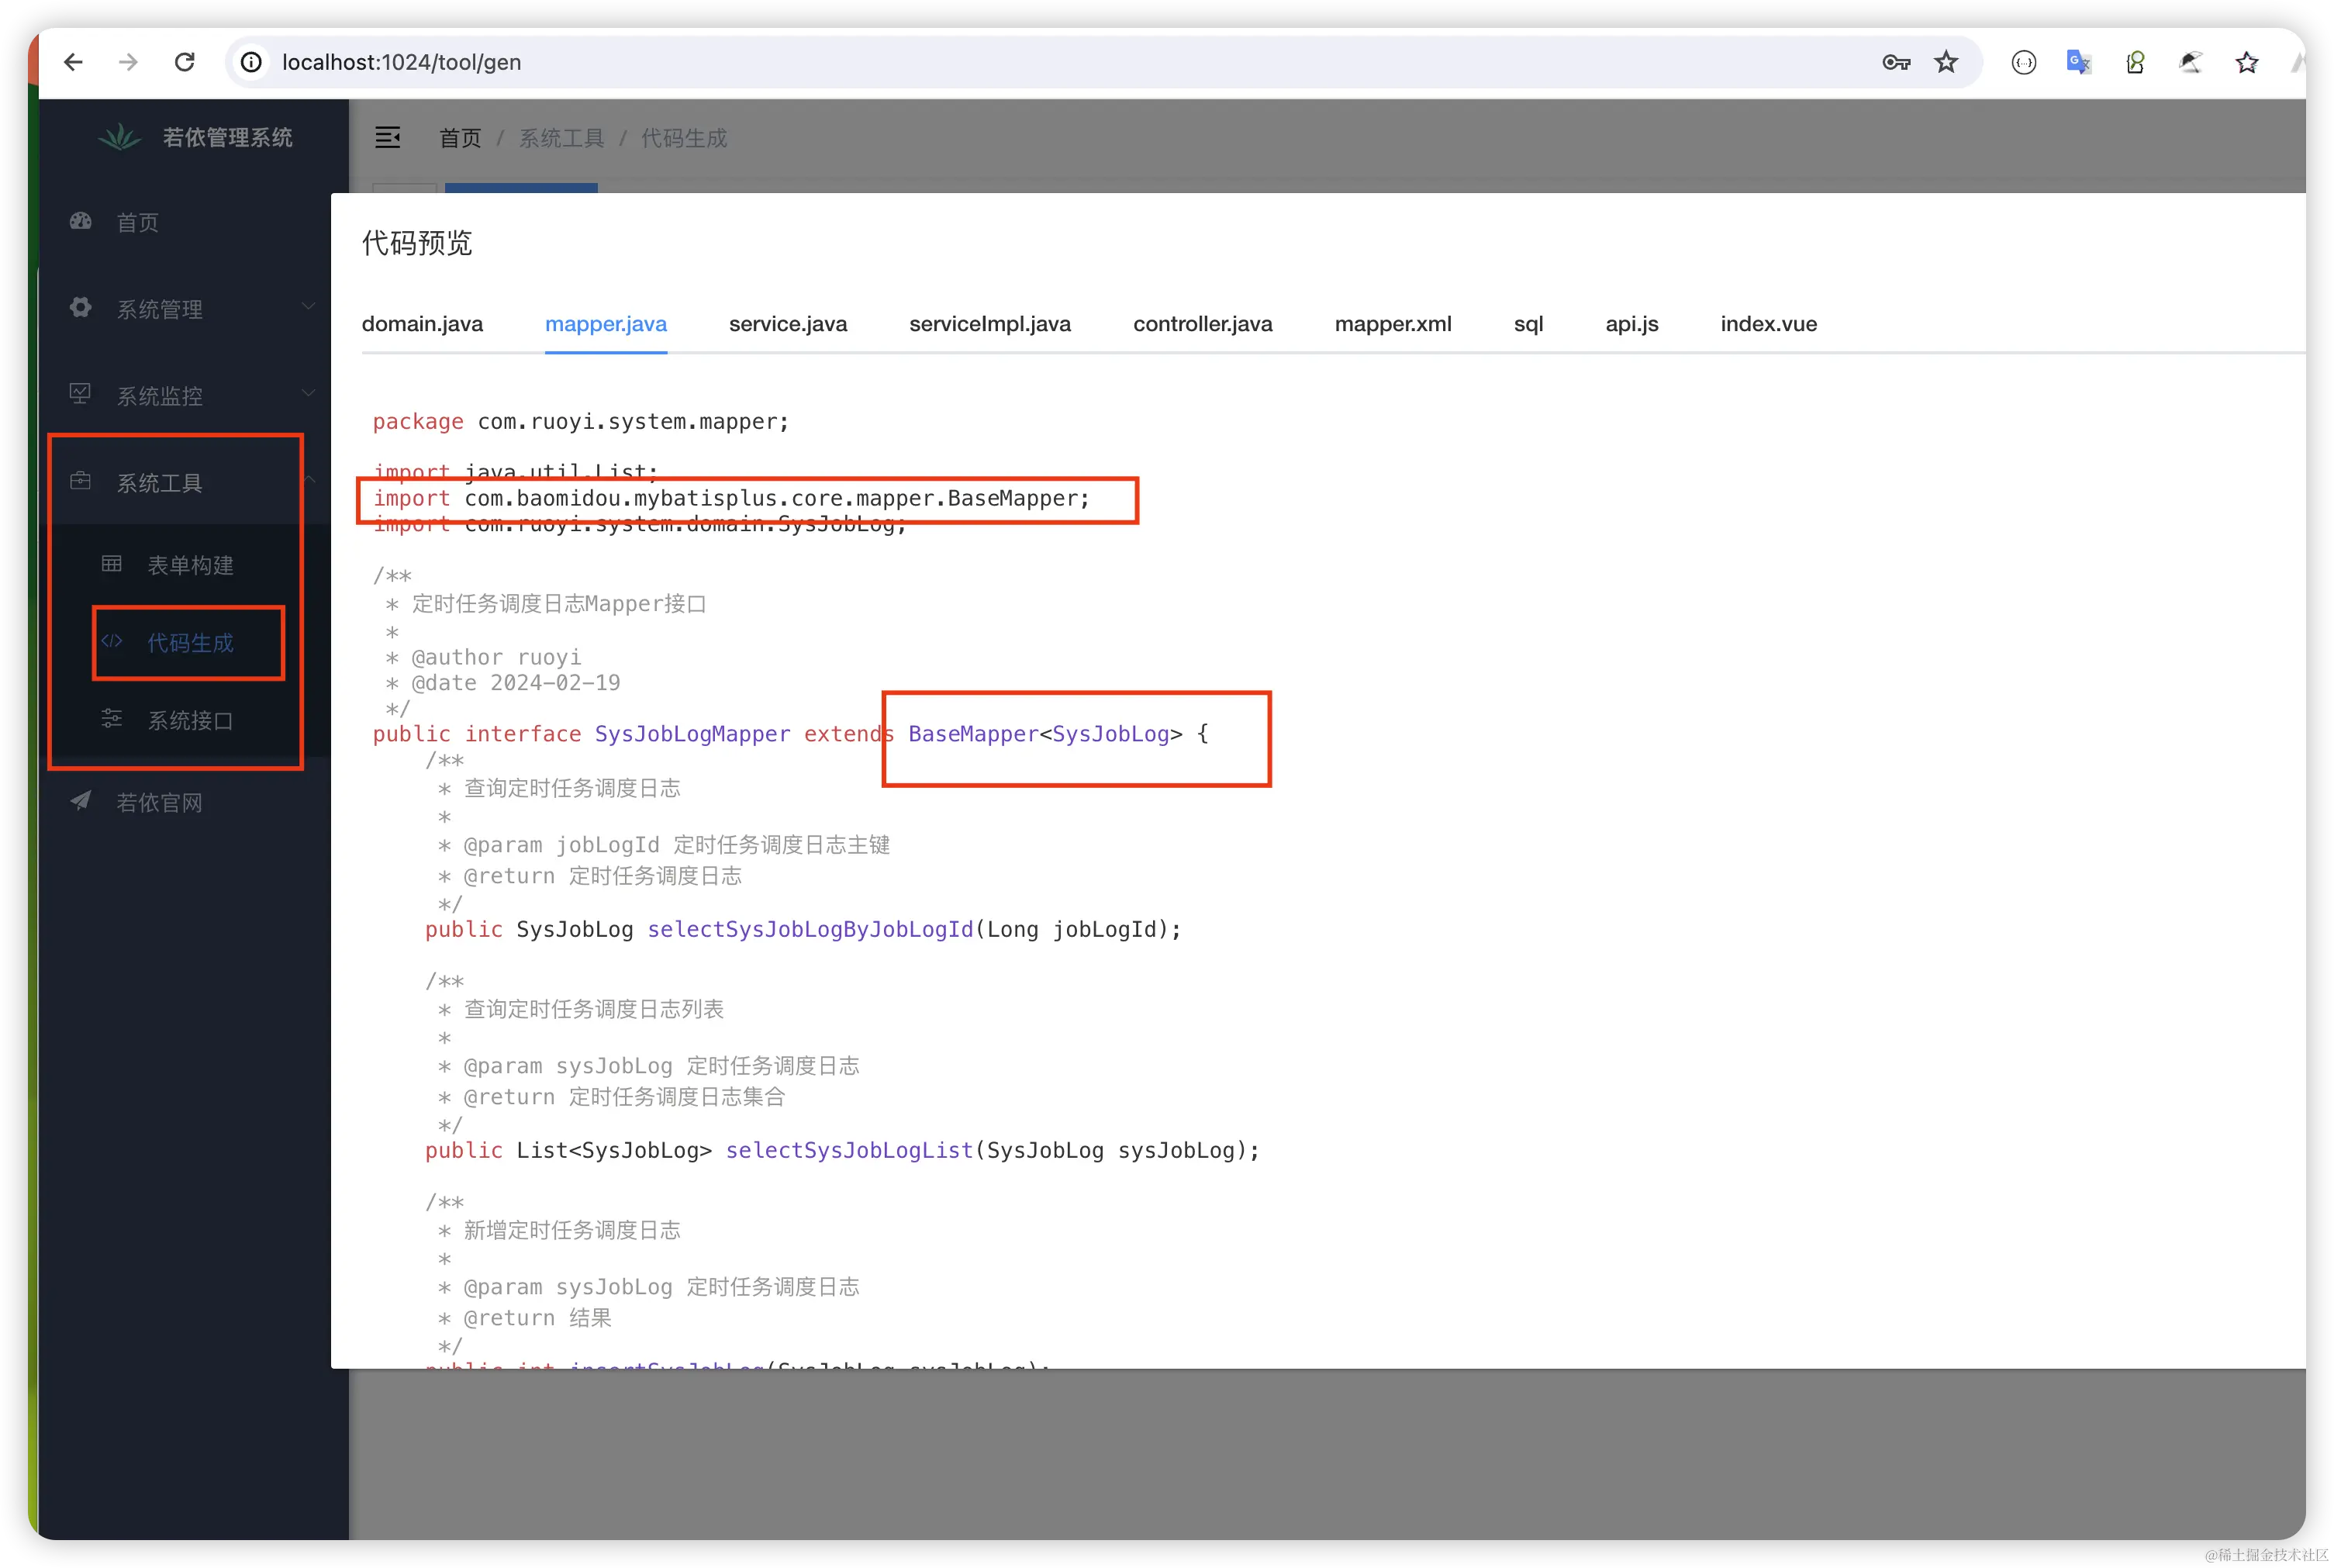2334x1568 pixels.
Task: Bookmark page using star icon
Action: [1945, 62]
